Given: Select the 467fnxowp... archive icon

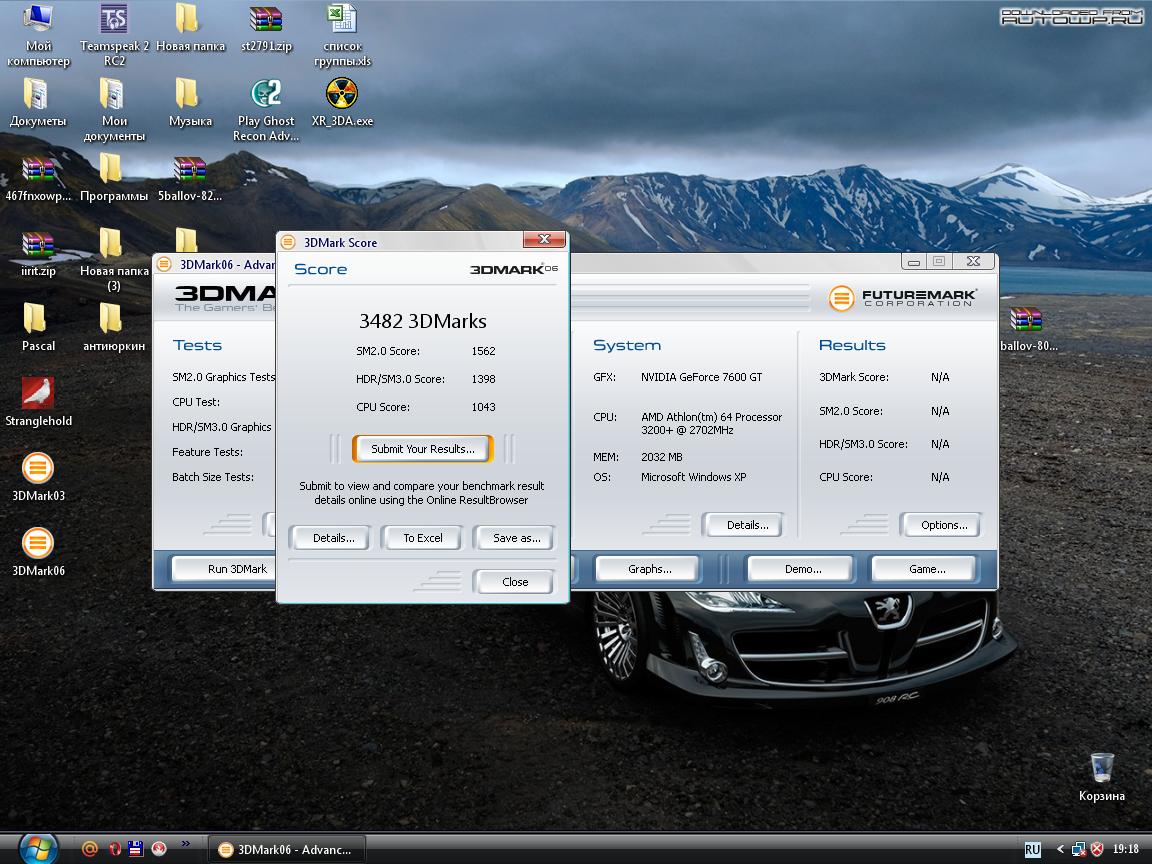Looking at the screenshot, I should 38,179.
